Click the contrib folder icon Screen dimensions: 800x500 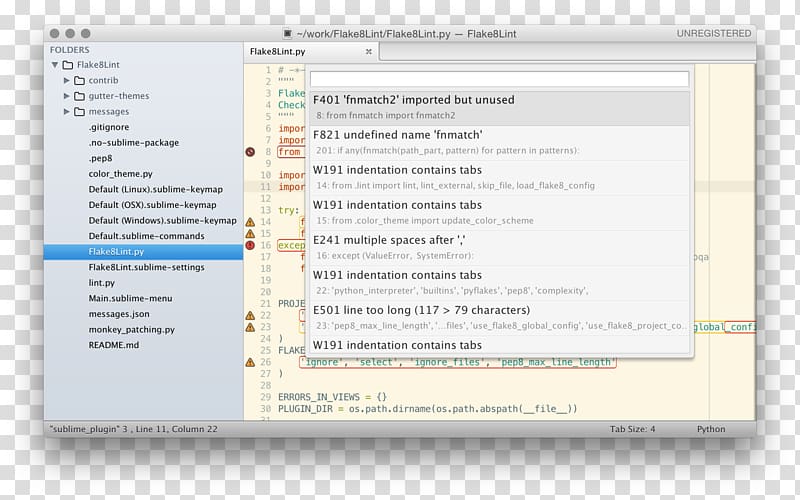pos(79,81)
